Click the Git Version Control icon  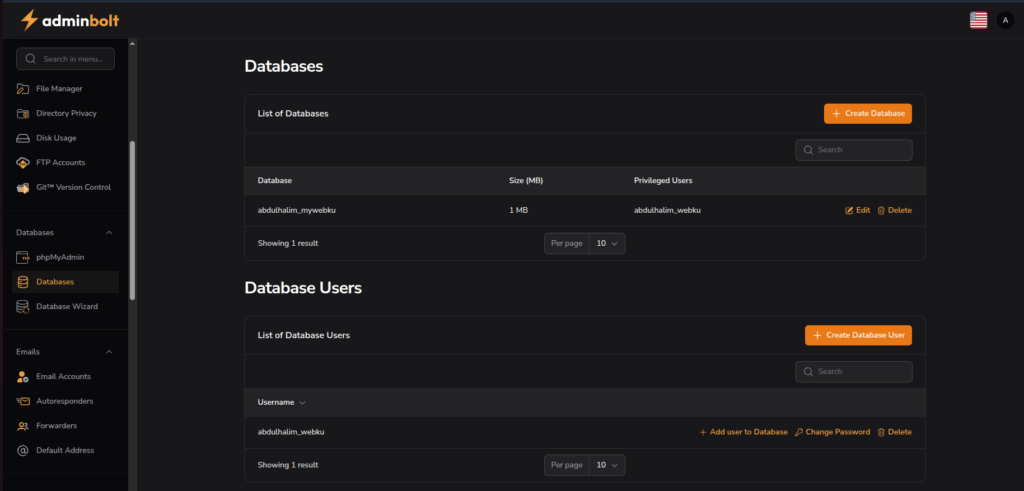(x=23, y=187)
